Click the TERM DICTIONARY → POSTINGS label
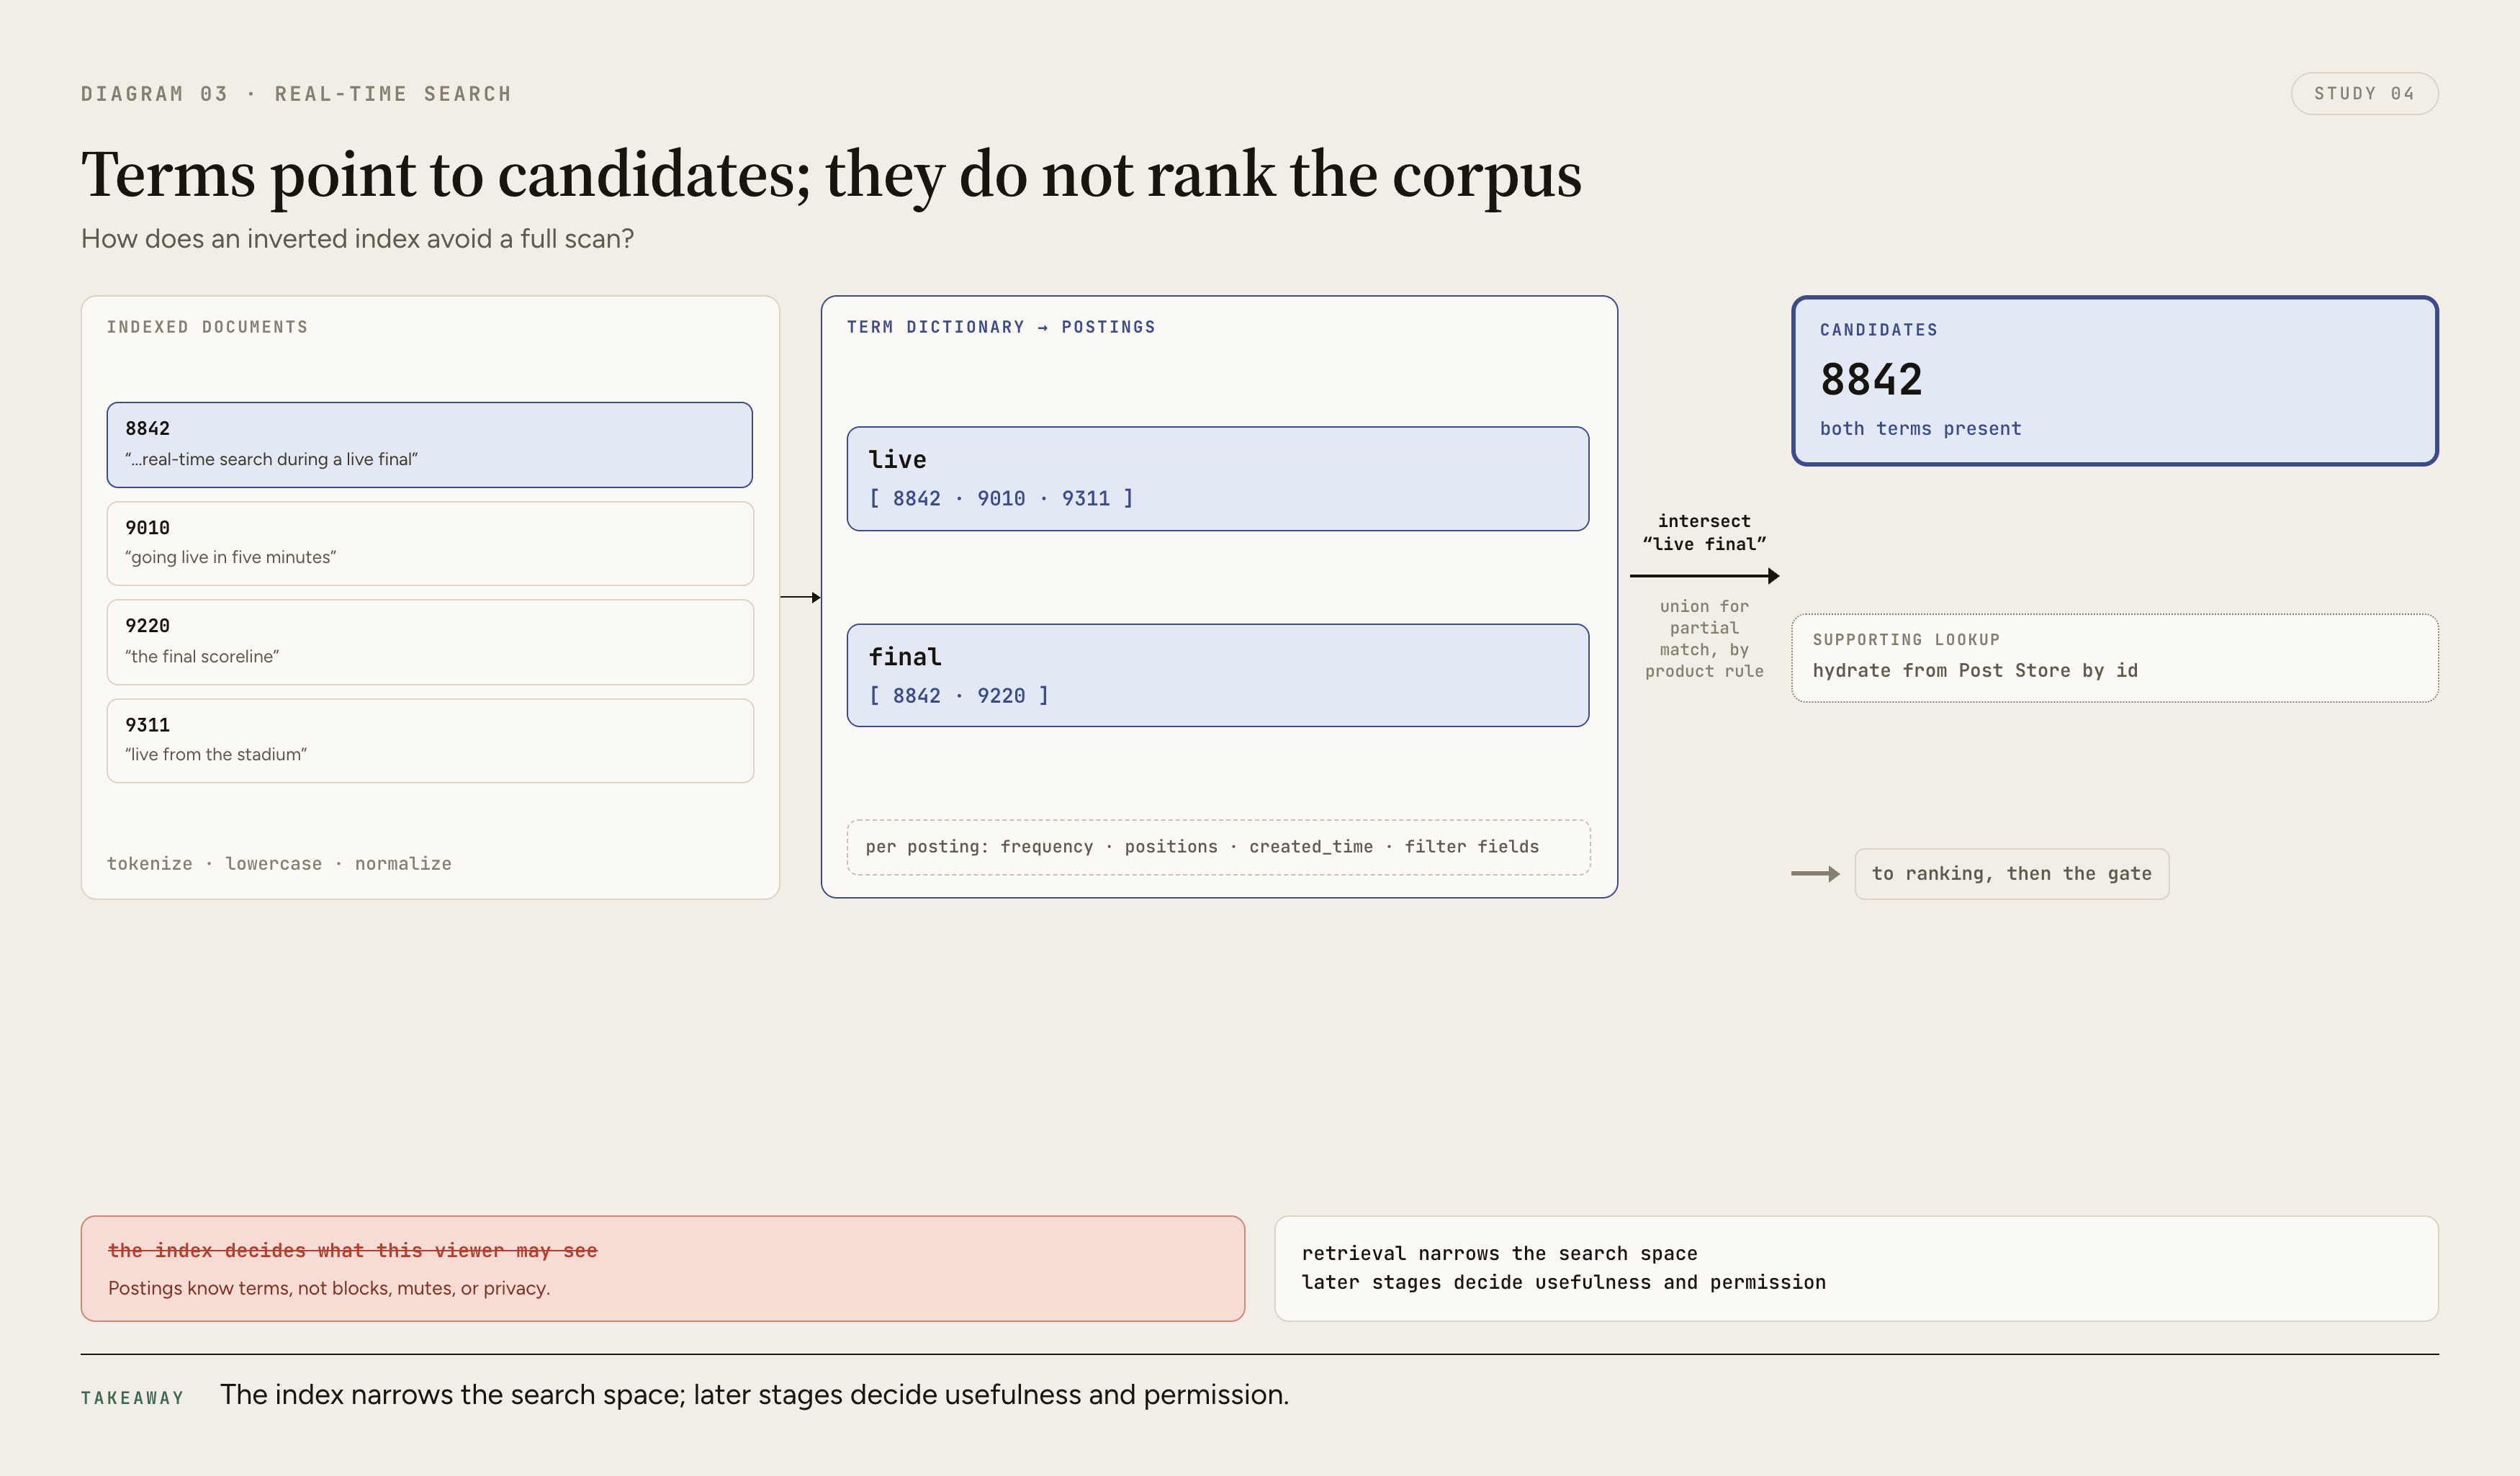 coord(1001,327)
